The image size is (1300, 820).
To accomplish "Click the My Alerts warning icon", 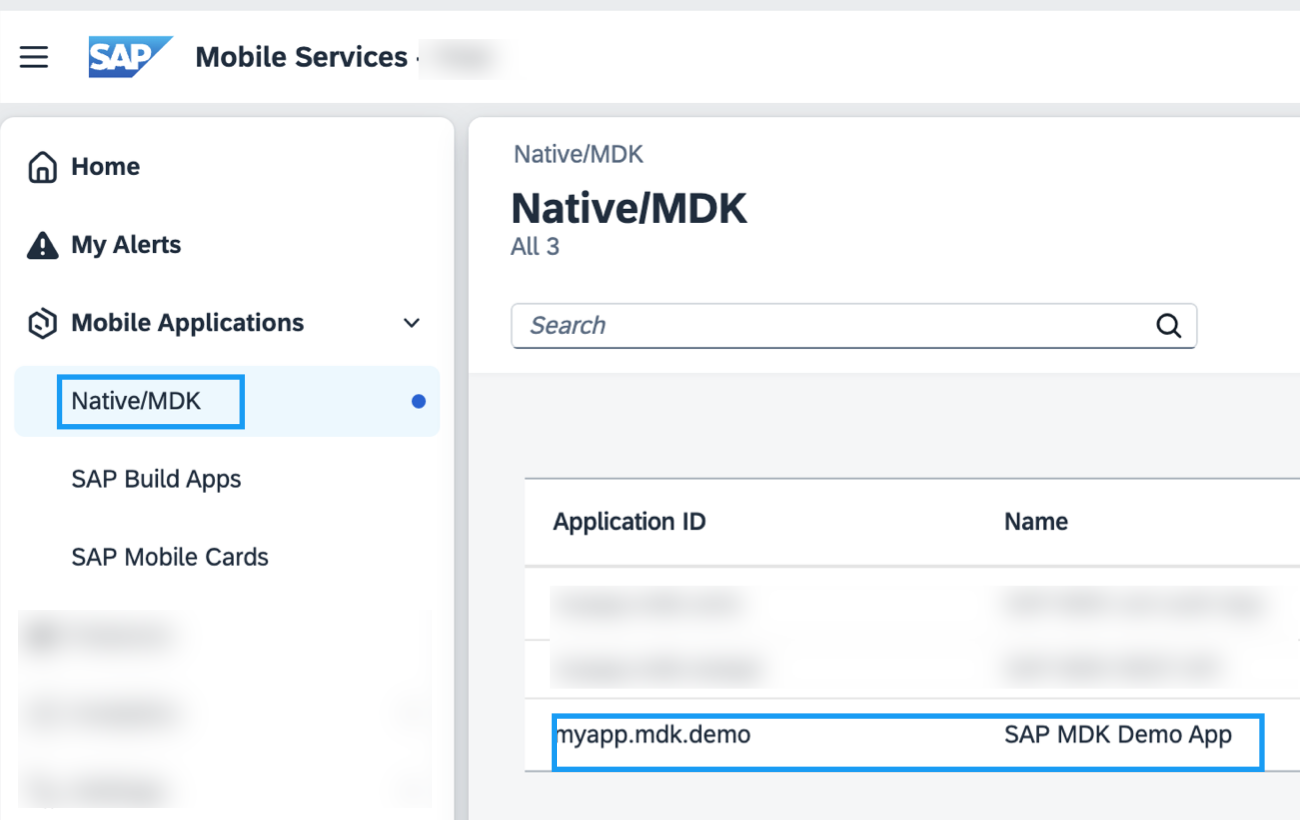I will (x=42, y=245).
